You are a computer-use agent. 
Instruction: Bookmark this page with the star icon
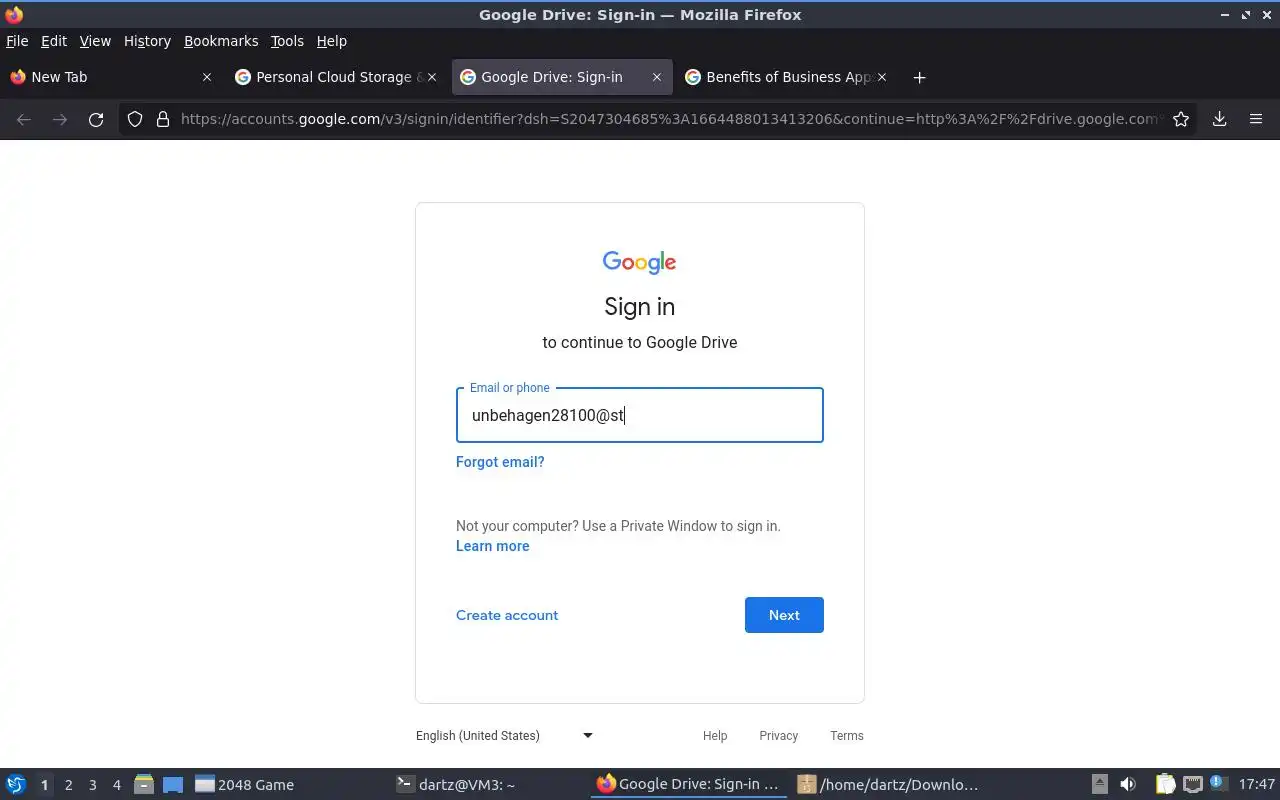pos(1181,119)
